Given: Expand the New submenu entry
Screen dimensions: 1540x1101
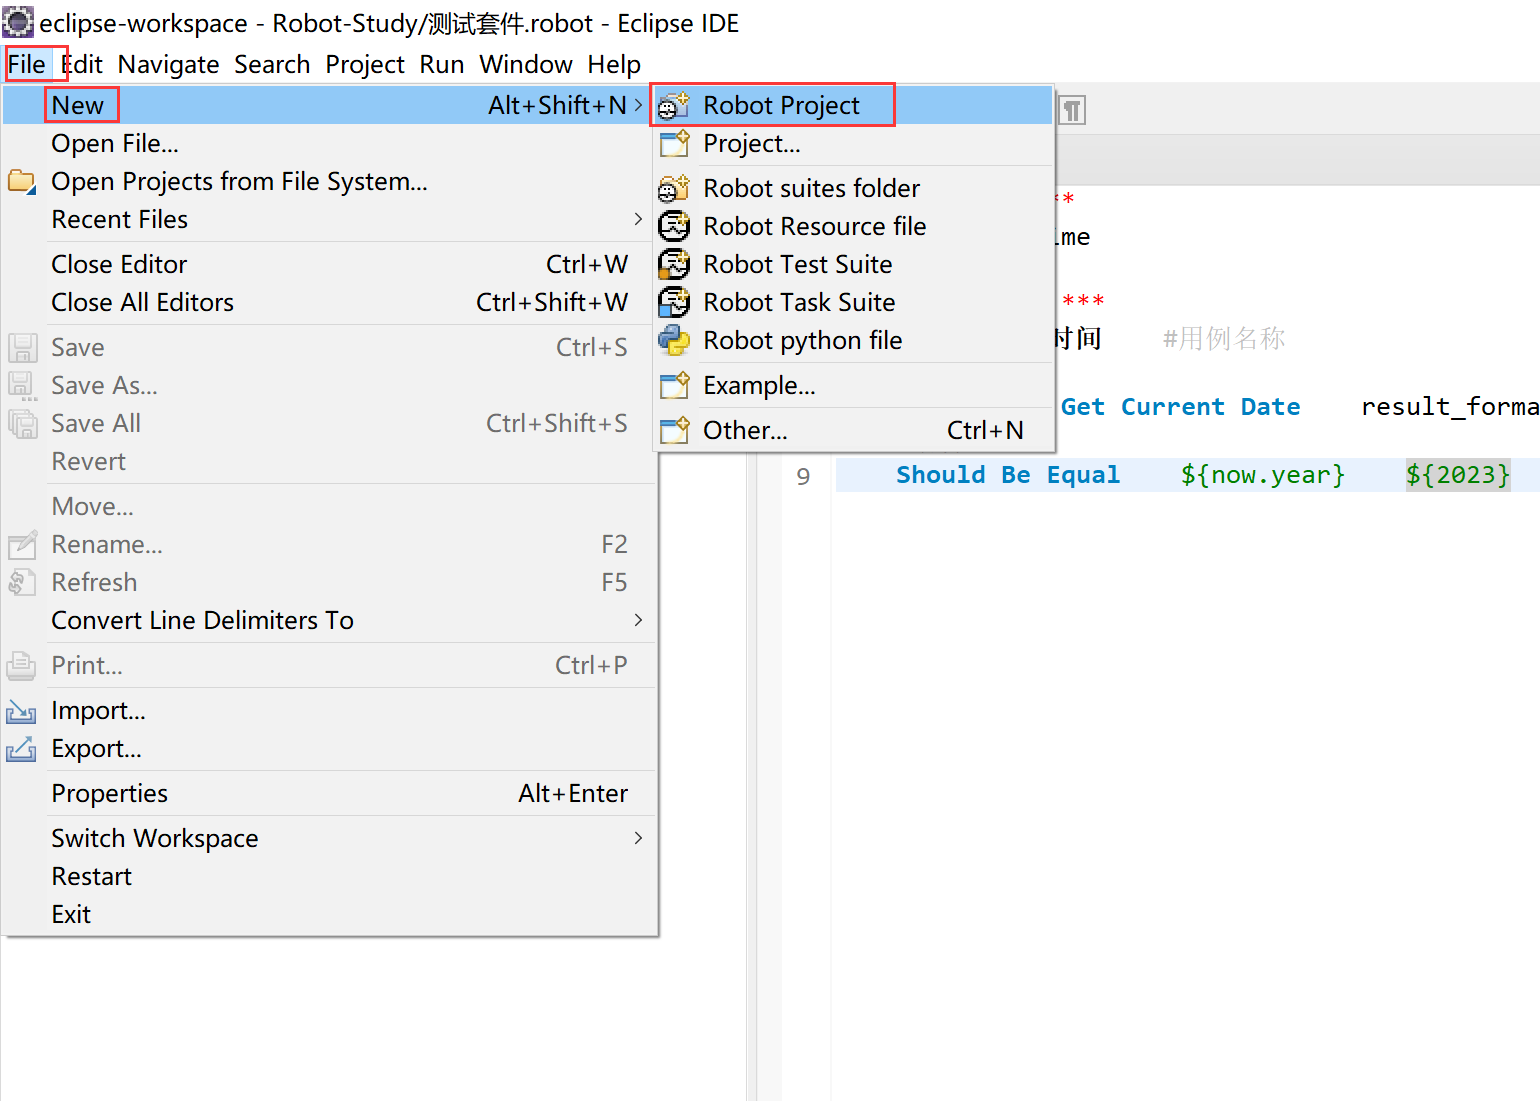Looking at the screenshot, I should (328, 105).
